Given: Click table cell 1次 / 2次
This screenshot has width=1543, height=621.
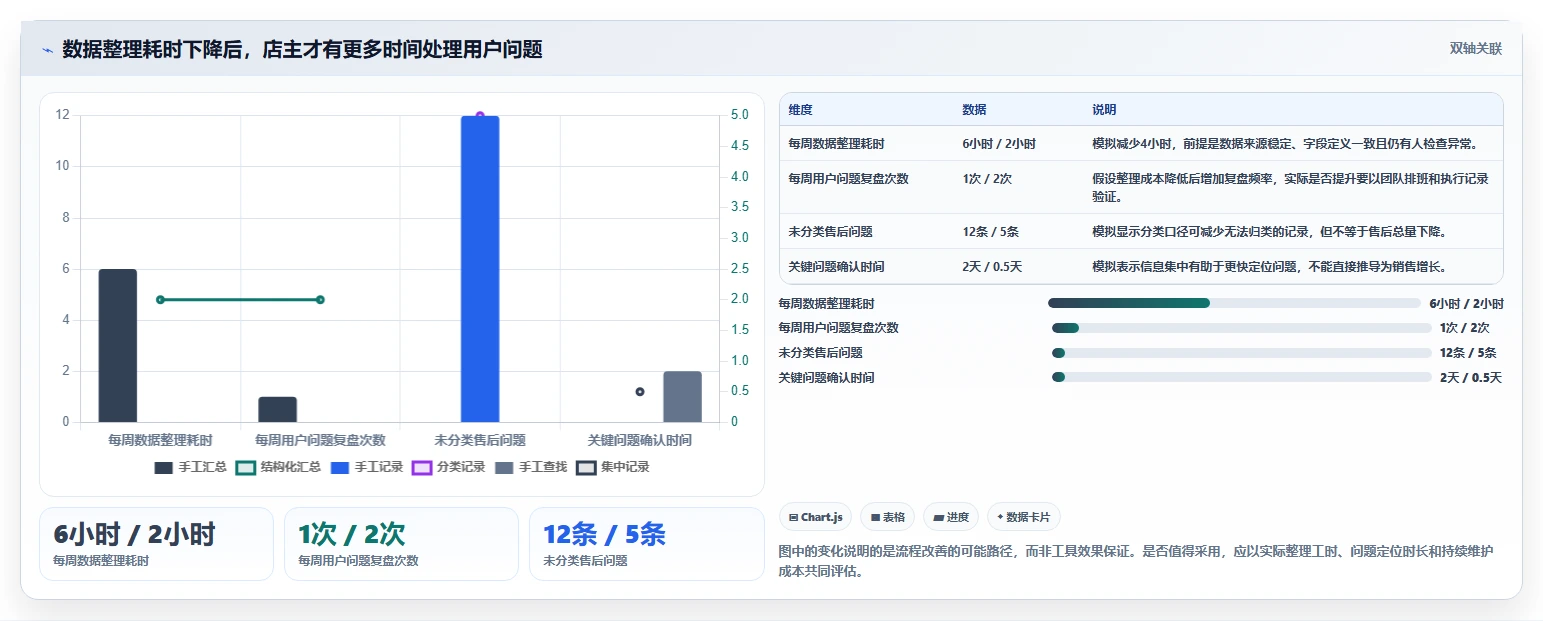Looking at the screenshot, I should pyautogui.click(x=987, y=179).
